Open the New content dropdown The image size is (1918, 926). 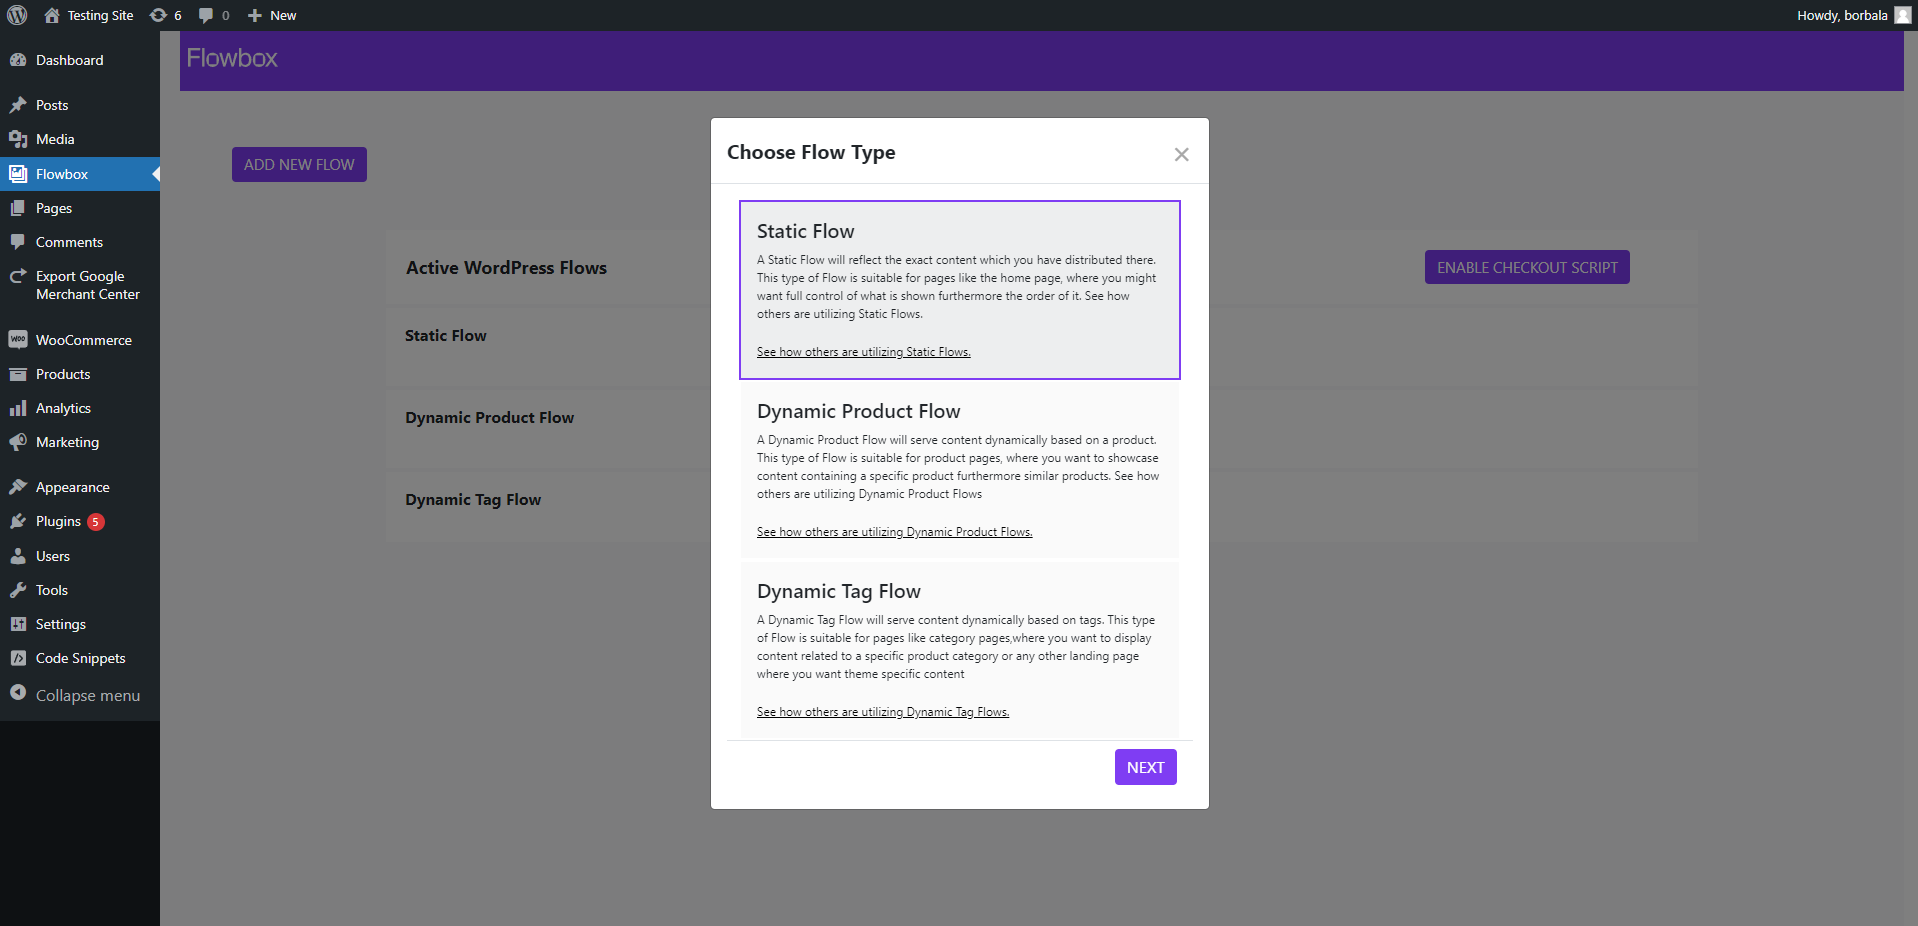tap(272, 15)
